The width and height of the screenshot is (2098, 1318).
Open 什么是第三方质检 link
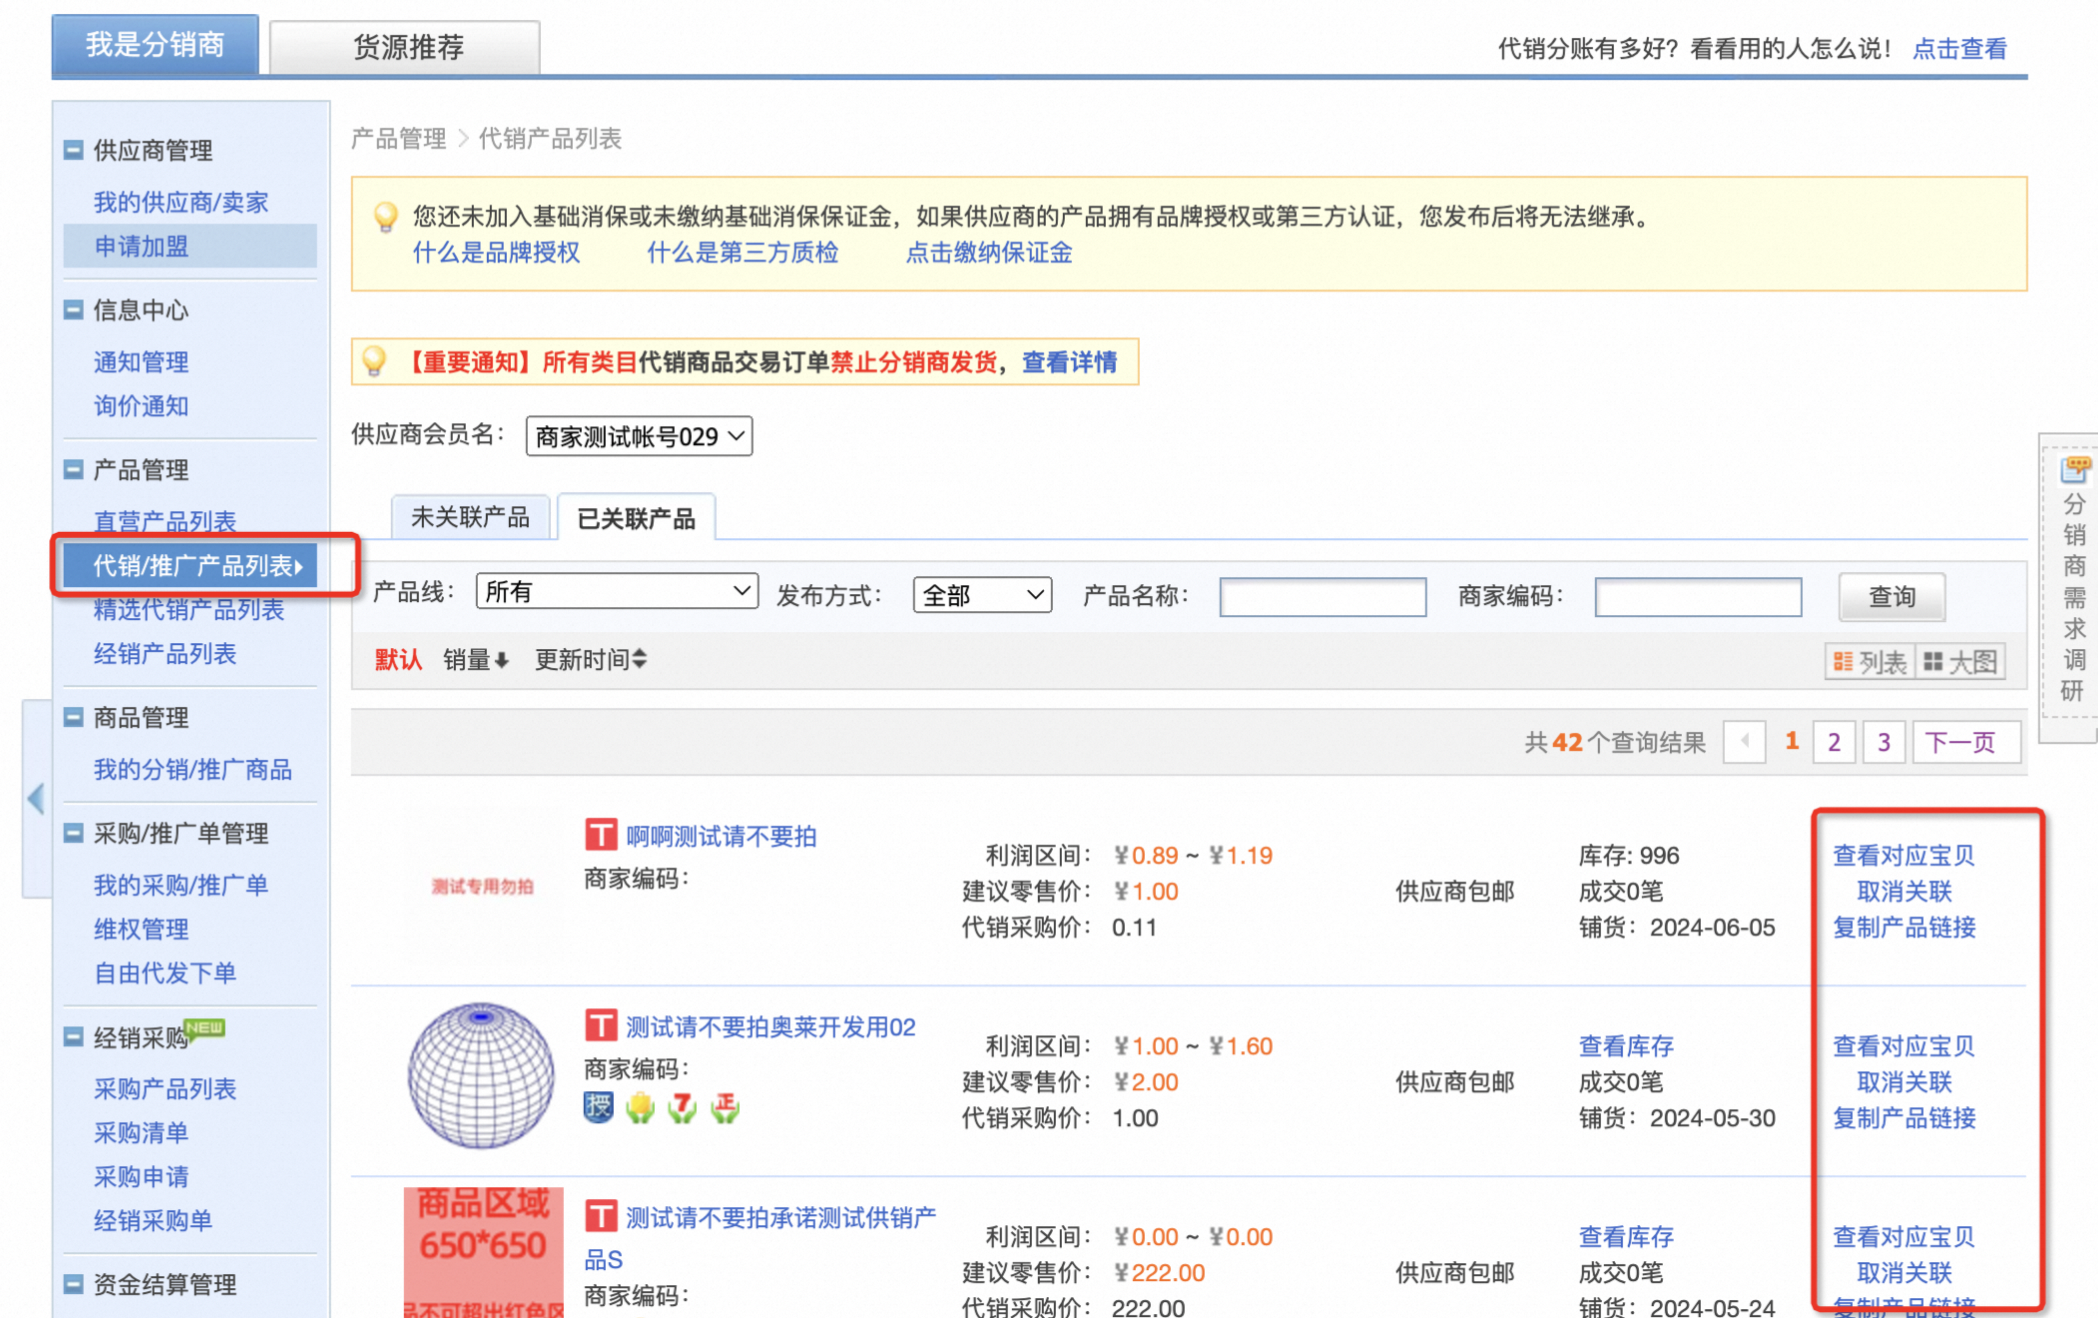point(742,252)
